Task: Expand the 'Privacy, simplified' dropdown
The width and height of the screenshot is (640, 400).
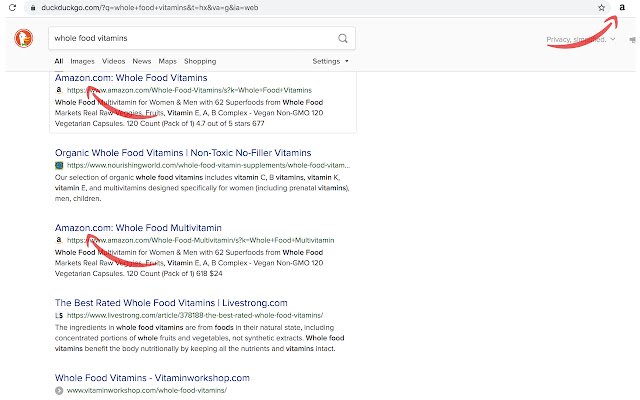Action: [581, 39]
